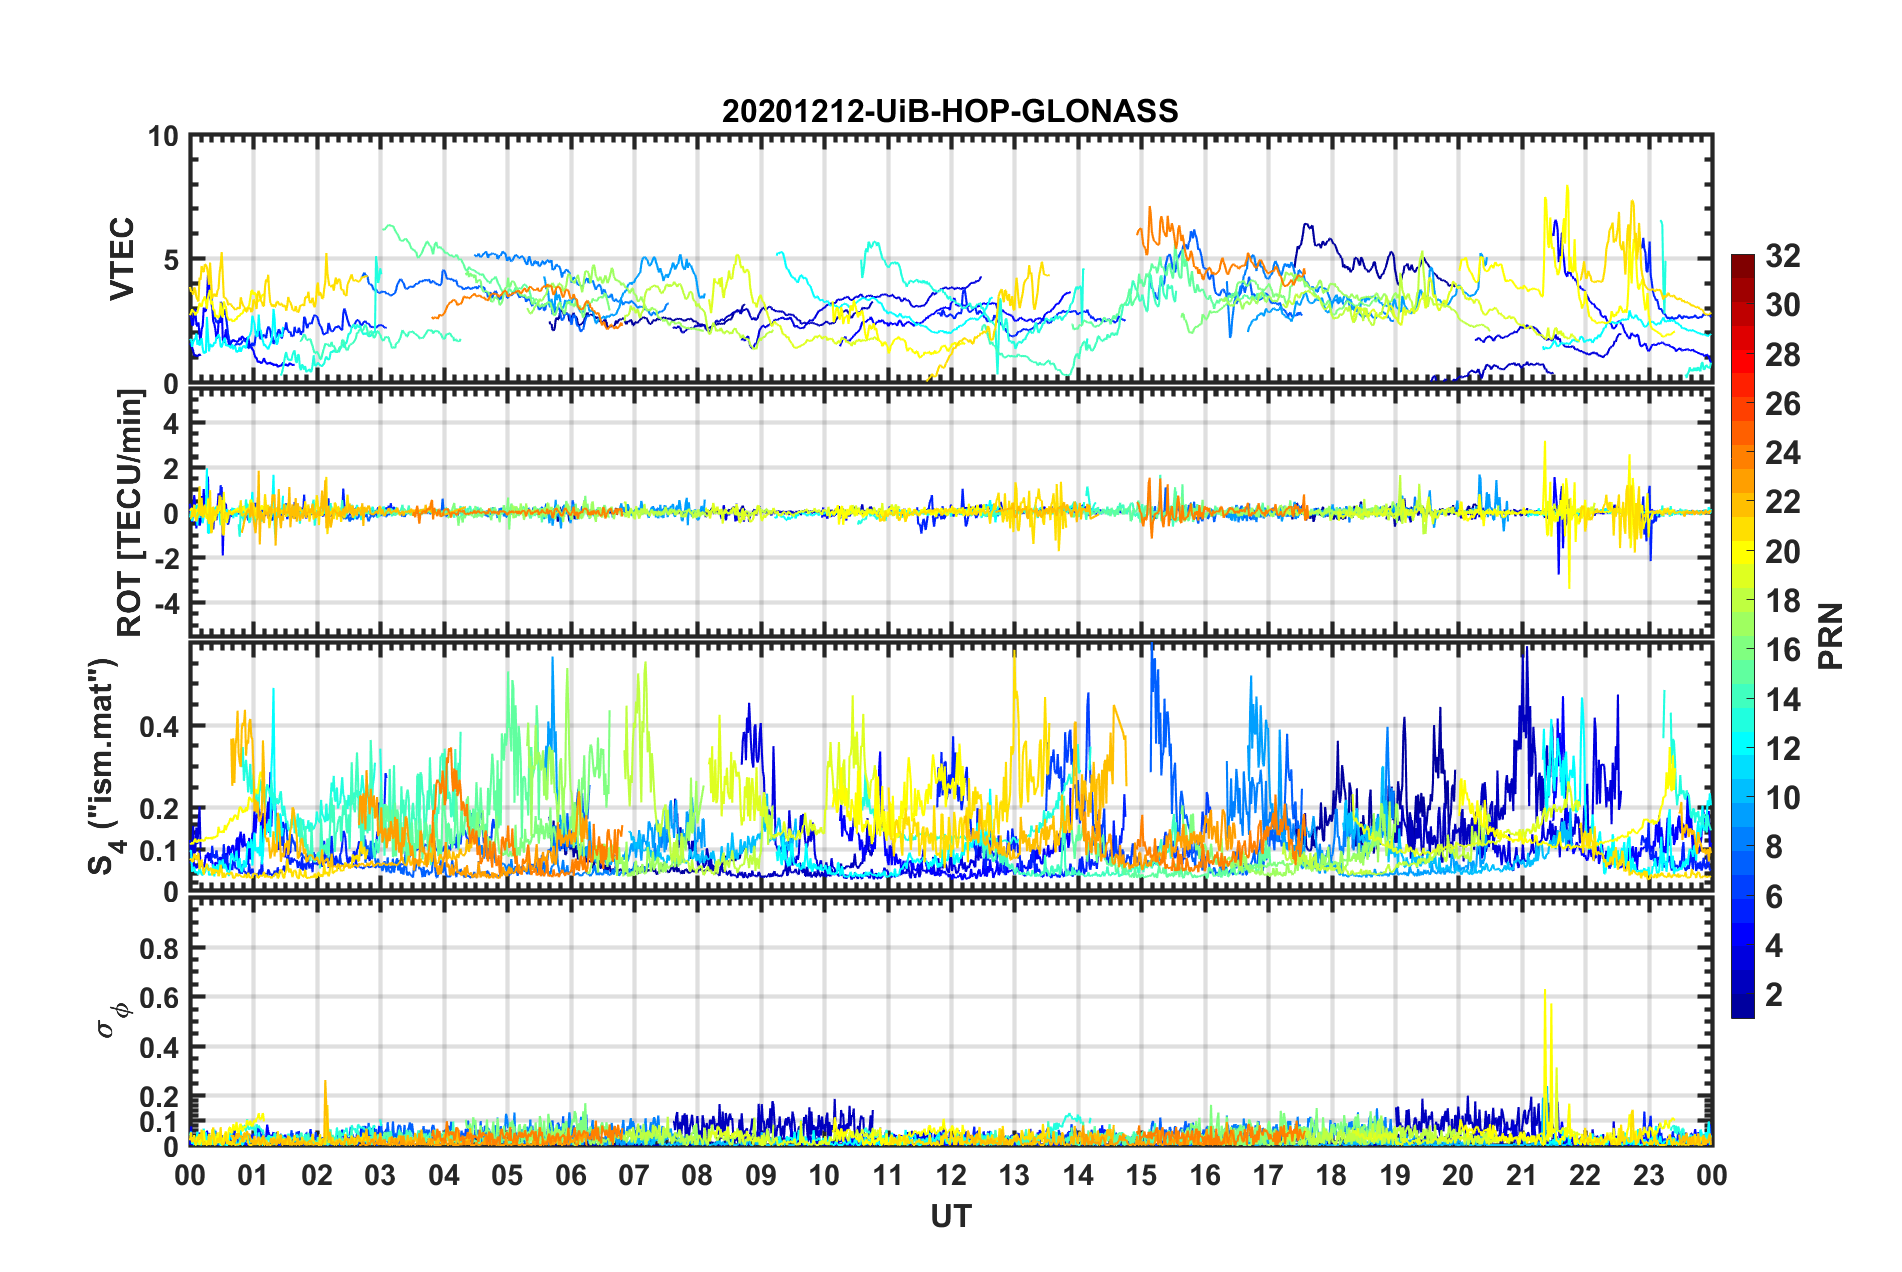This screenshot has height=1272, width=1902.
Task: Click the PRN colorbar label
Action: pos(1831,636)
